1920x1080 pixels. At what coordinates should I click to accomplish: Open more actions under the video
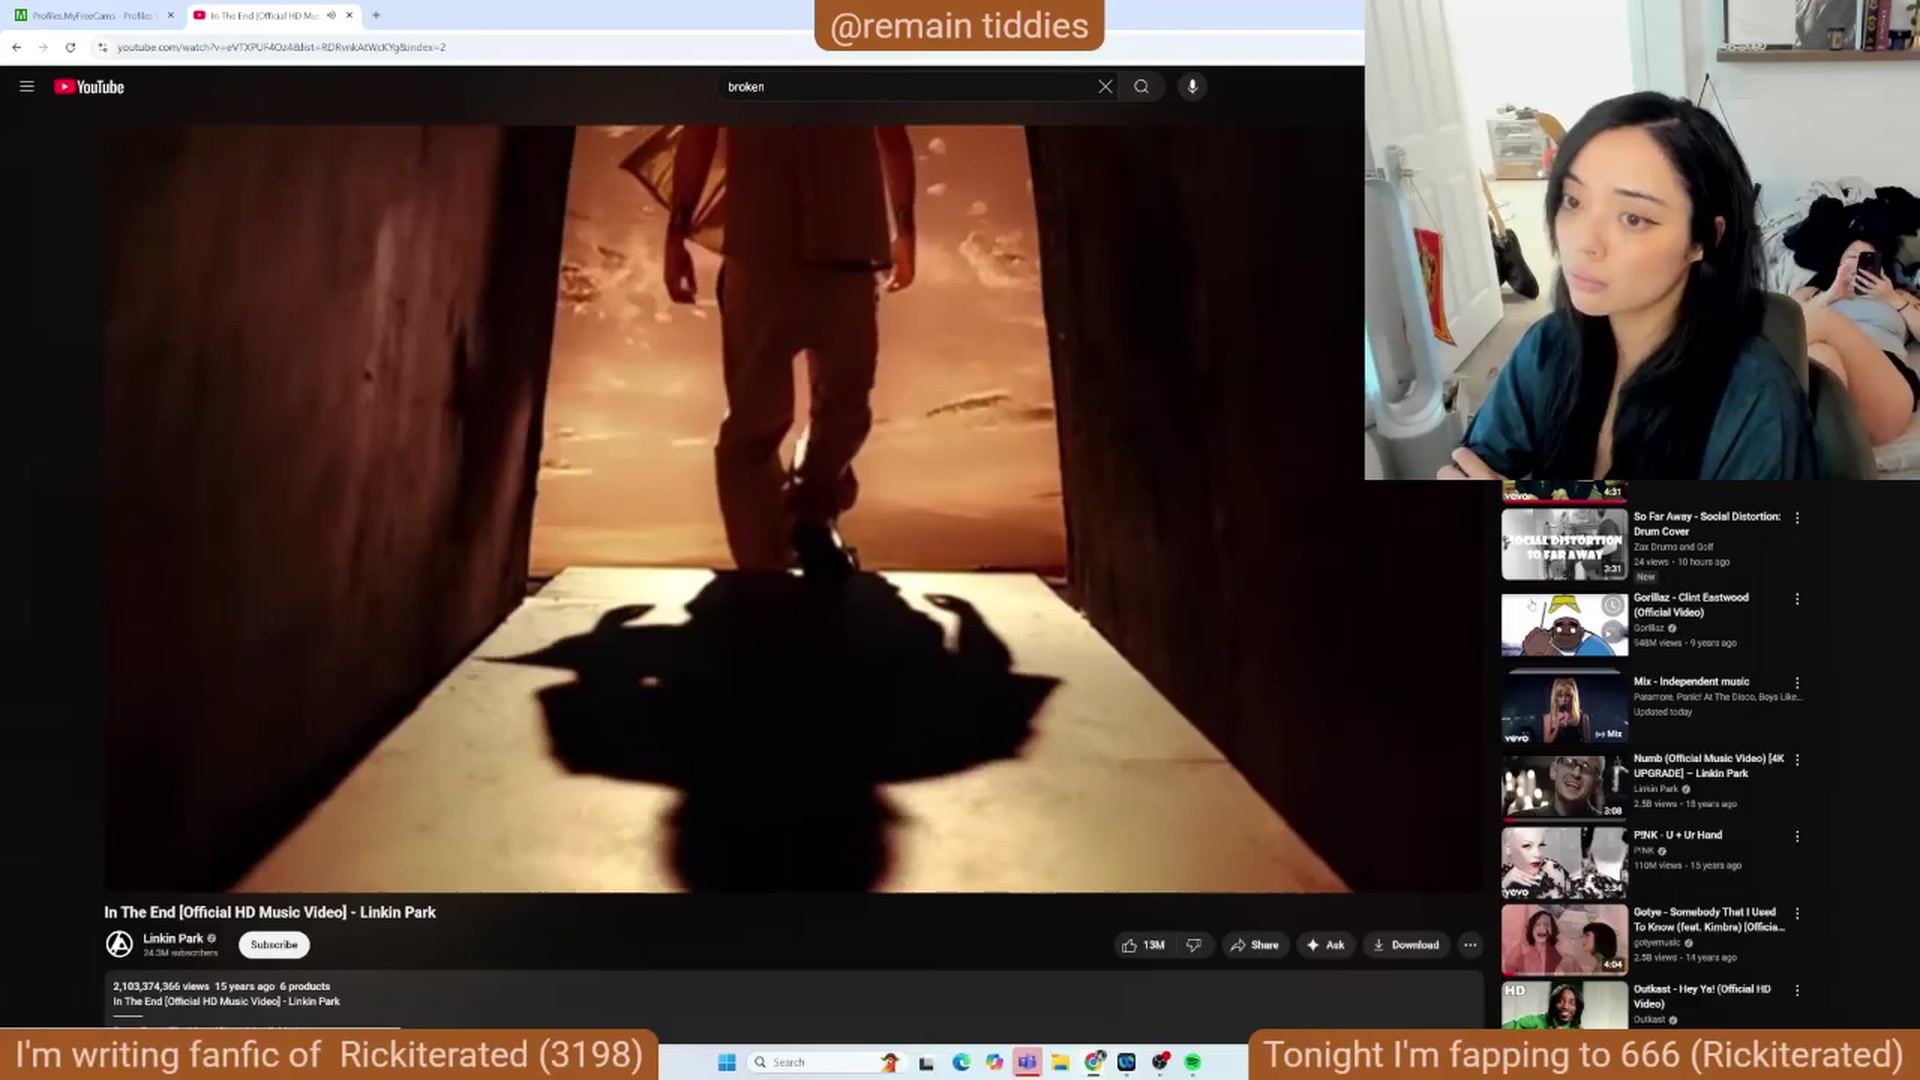tap(1470, 945)
